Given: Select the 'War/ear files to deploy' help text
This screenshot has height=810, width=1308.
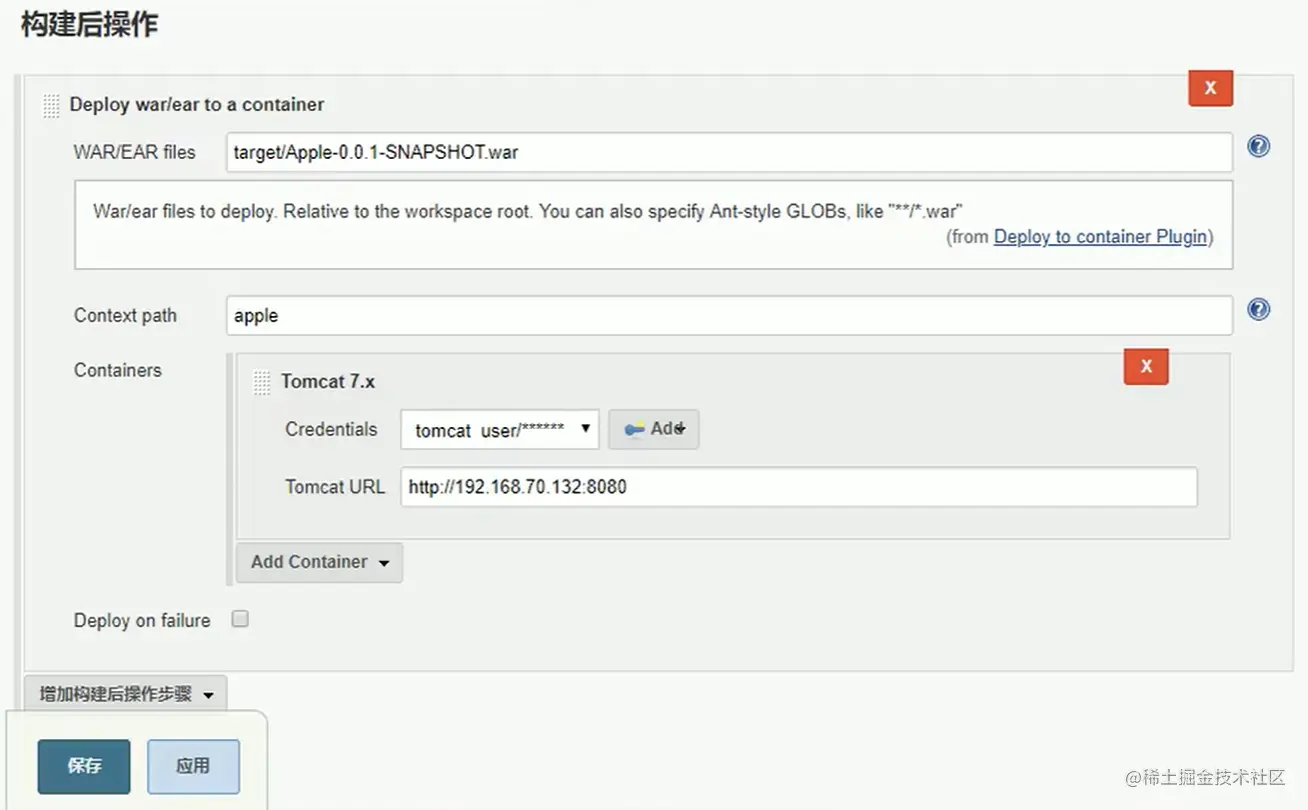Looking at the screenshot, I should [528, 212].
